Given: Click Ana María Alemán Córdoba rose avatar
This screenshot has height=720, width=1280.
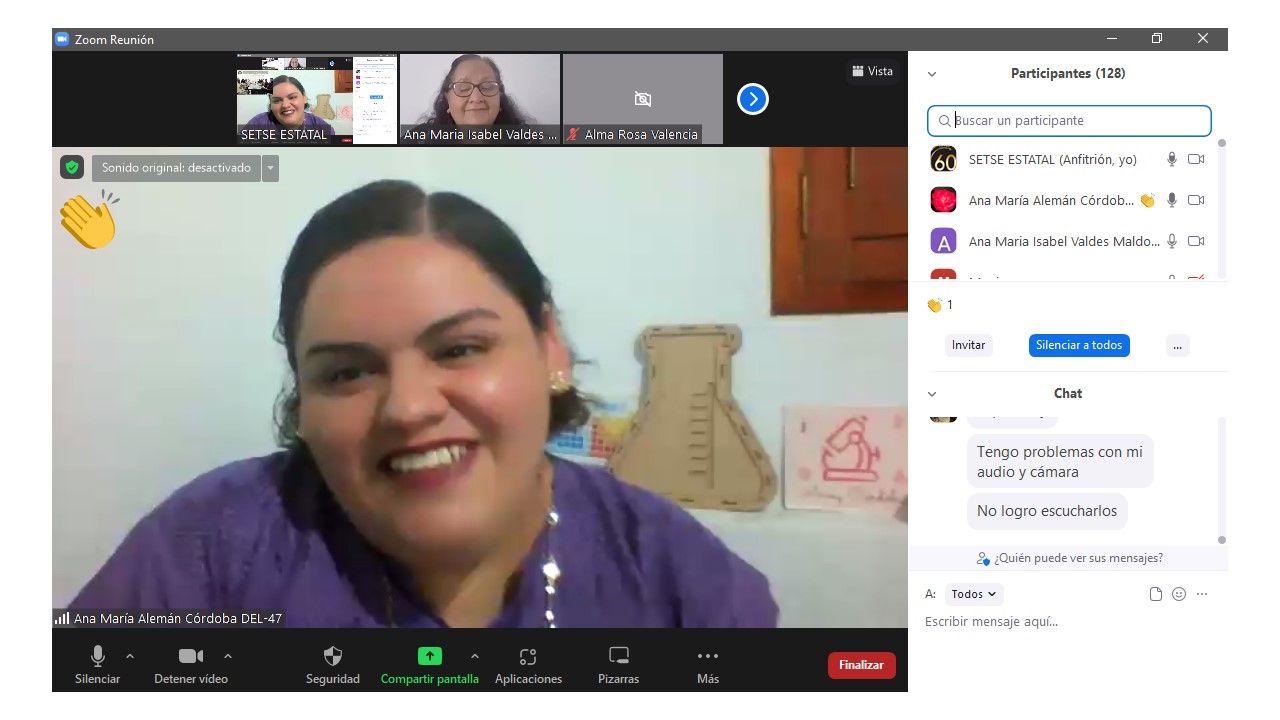Looking at the screenshot, I should click(943, 200).
